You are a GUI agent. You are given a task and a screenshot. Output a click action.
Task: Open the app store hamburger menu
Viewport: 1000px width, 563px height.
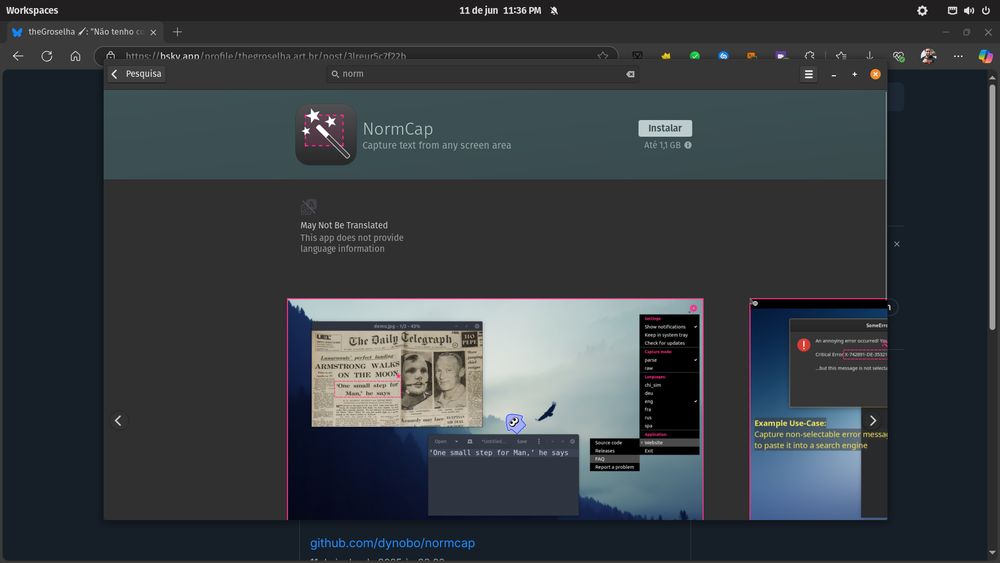click(808, 75)
